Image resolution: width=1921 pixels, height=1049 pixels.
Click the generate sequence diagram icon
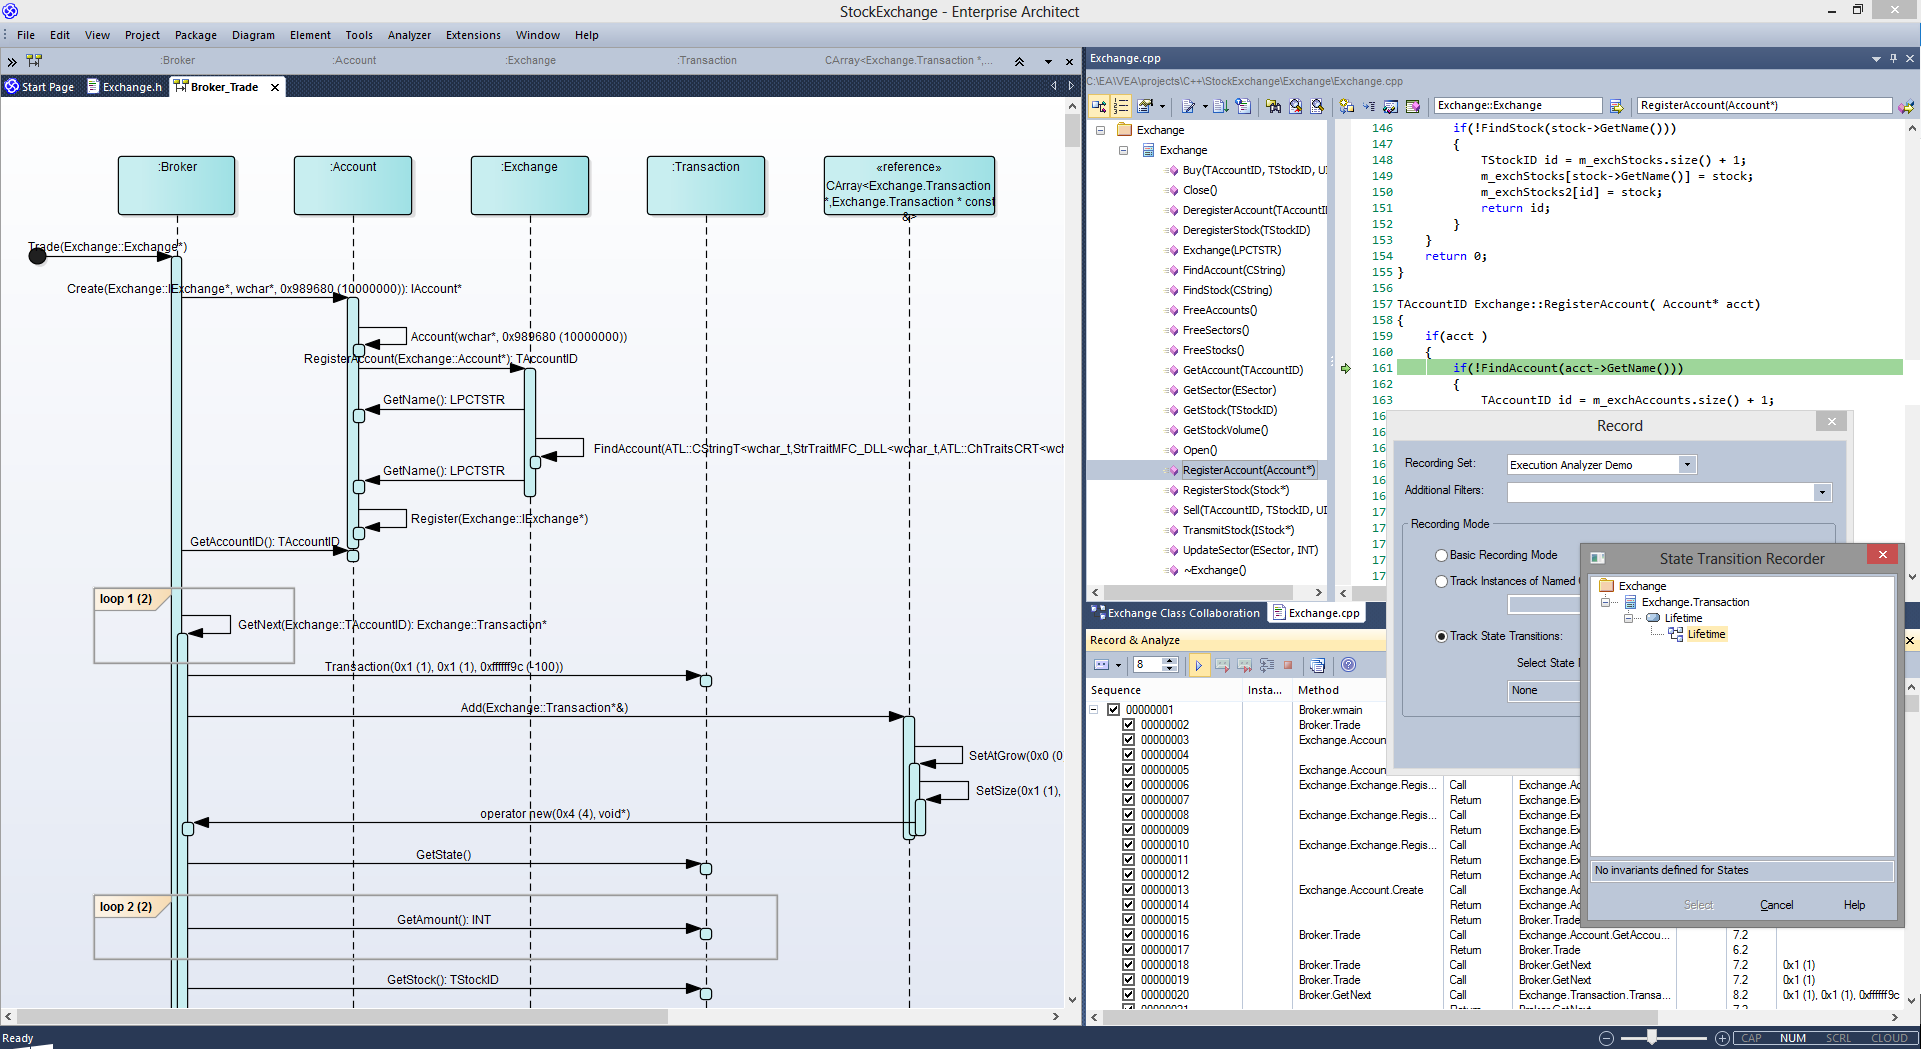[1317, 665]
